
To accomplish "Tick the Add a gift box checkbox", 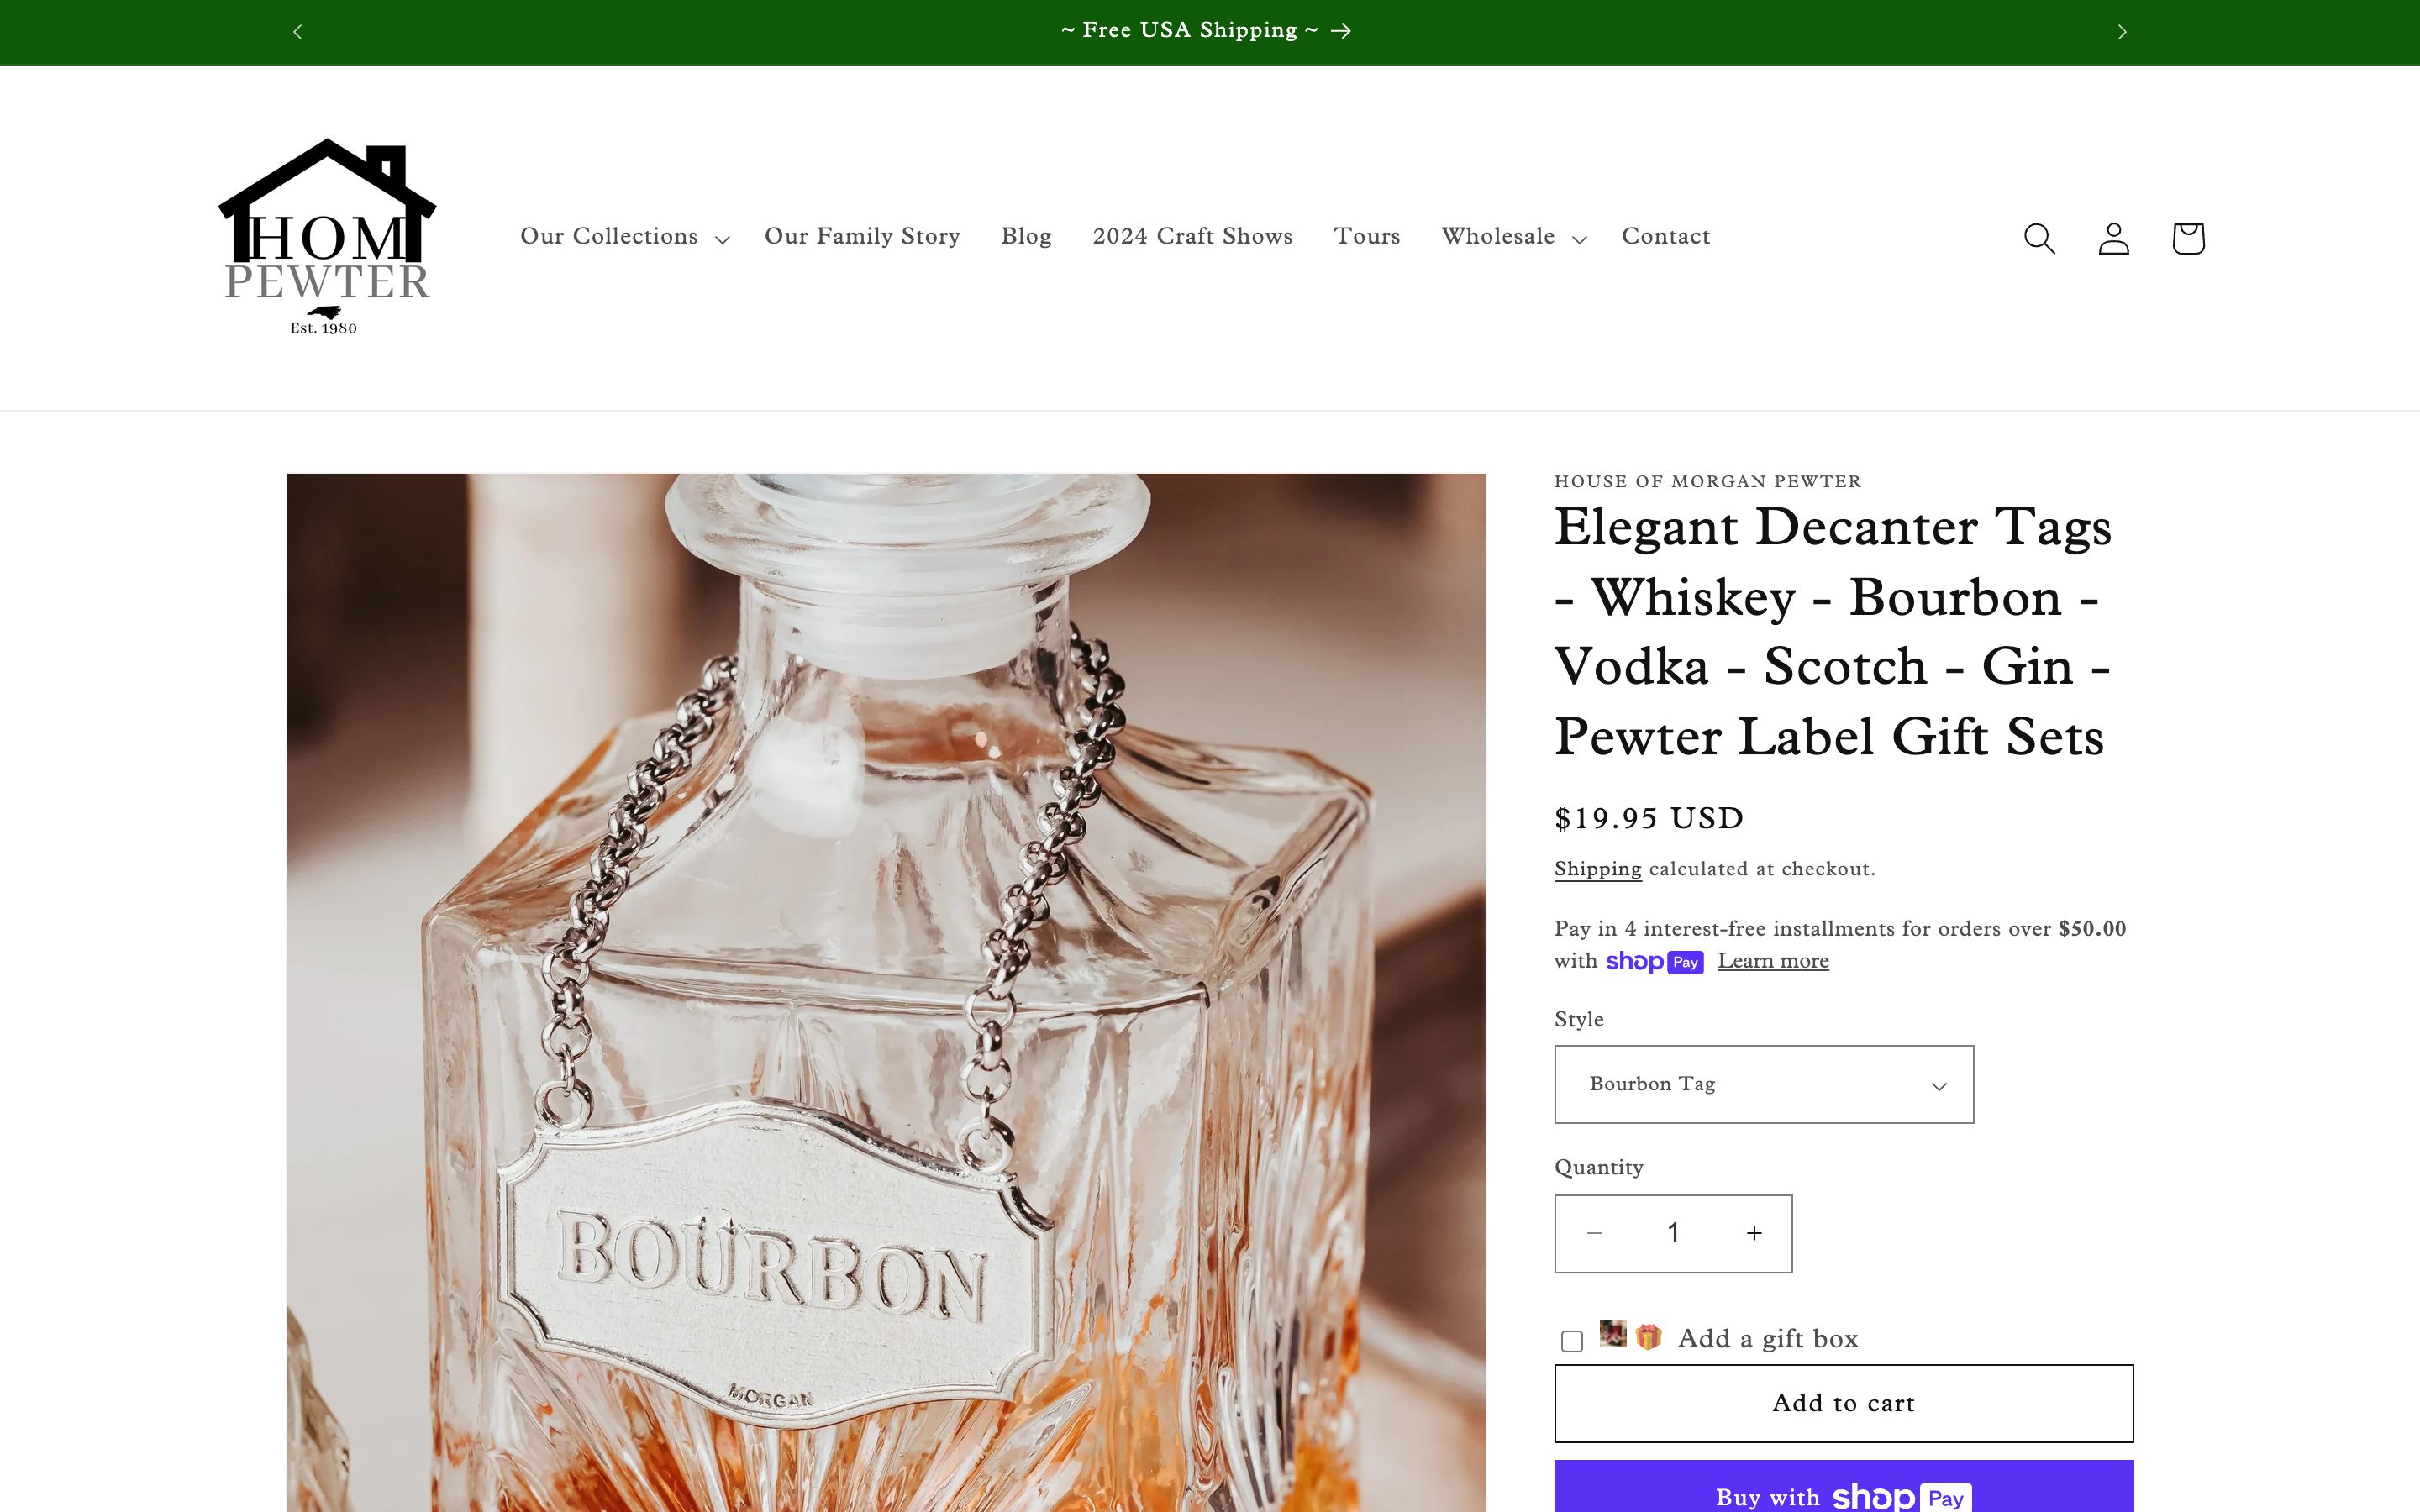I will [1572, 1341].
